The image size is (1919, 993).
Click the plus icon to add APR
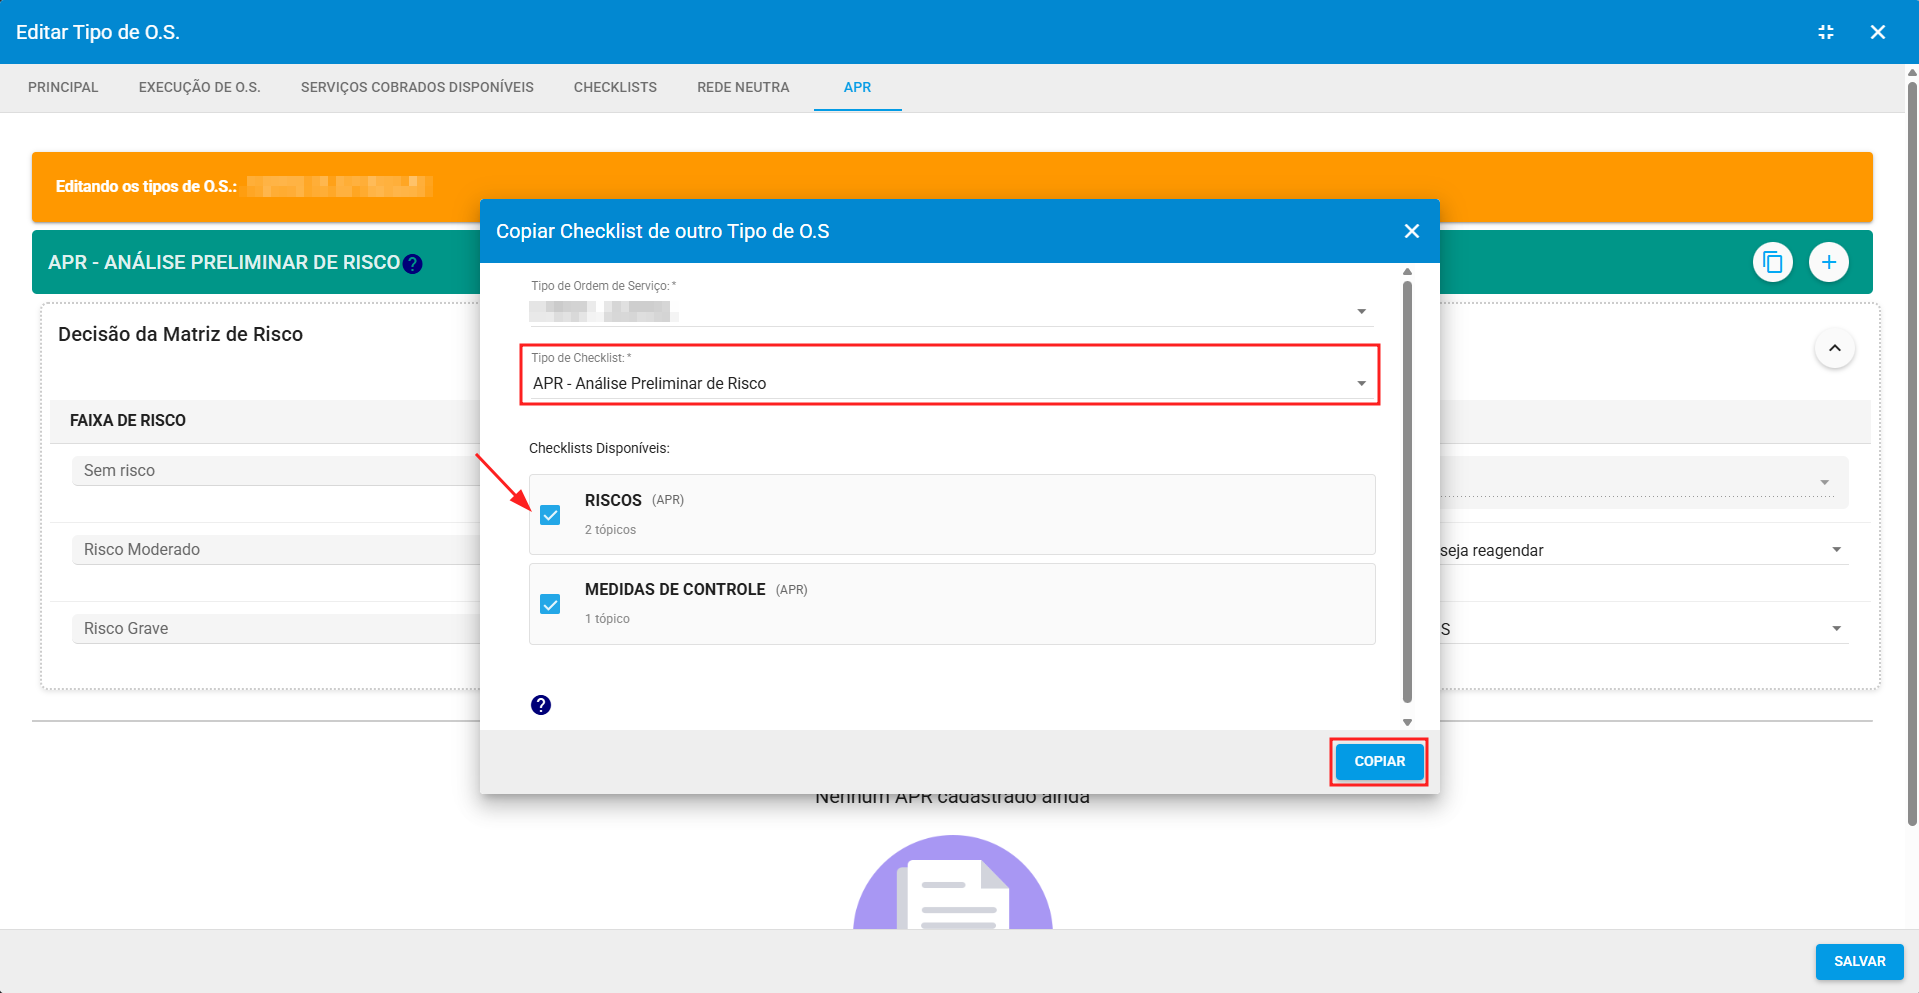pos(1828,263)
